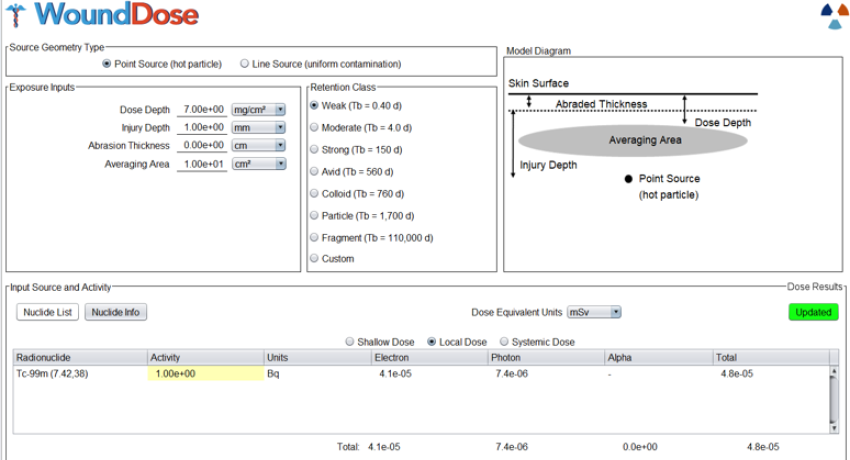Click the colored triangles logo icon
Image resolution: width=850 pixels, height=460 pixels.
[835, 16]
